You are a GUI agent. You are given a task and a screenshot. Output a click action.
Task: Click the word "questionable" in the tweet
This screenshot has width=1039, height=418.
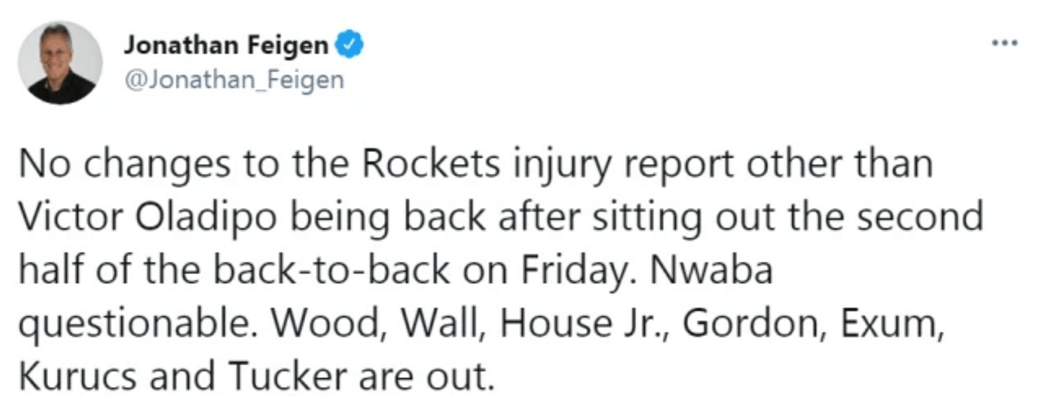(135, 324)
